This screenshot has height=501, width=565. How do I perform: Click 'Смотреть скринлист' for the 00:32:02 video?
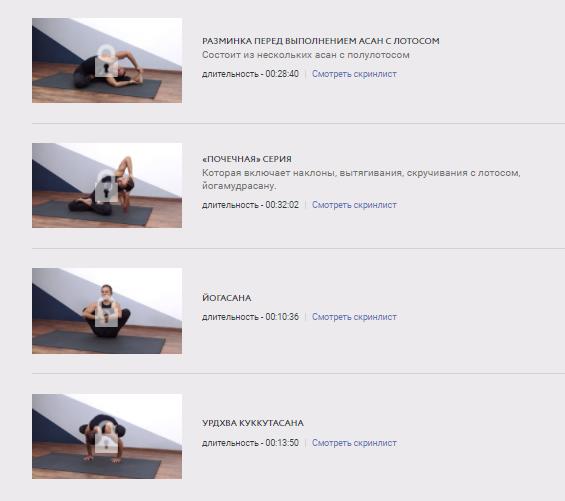tap(354, 205)
